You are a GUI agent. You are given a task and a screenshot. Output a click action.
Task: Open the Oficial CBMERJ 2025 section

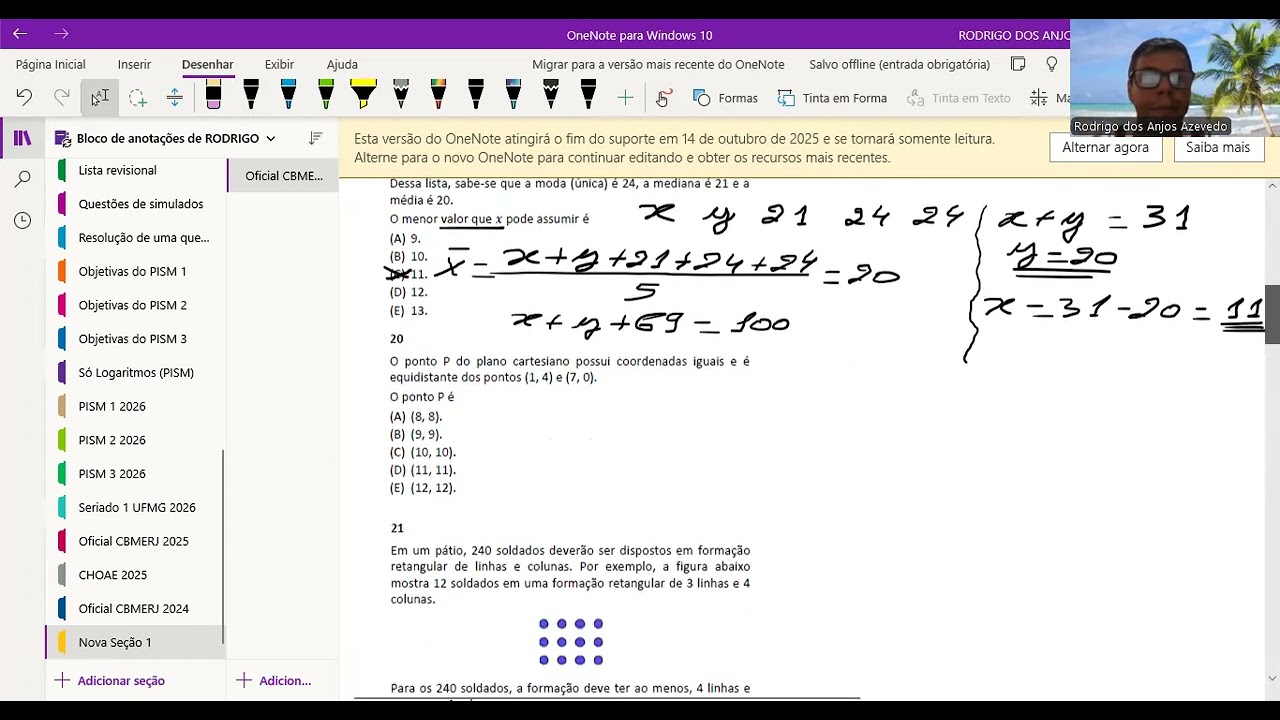tap(134, 541)
